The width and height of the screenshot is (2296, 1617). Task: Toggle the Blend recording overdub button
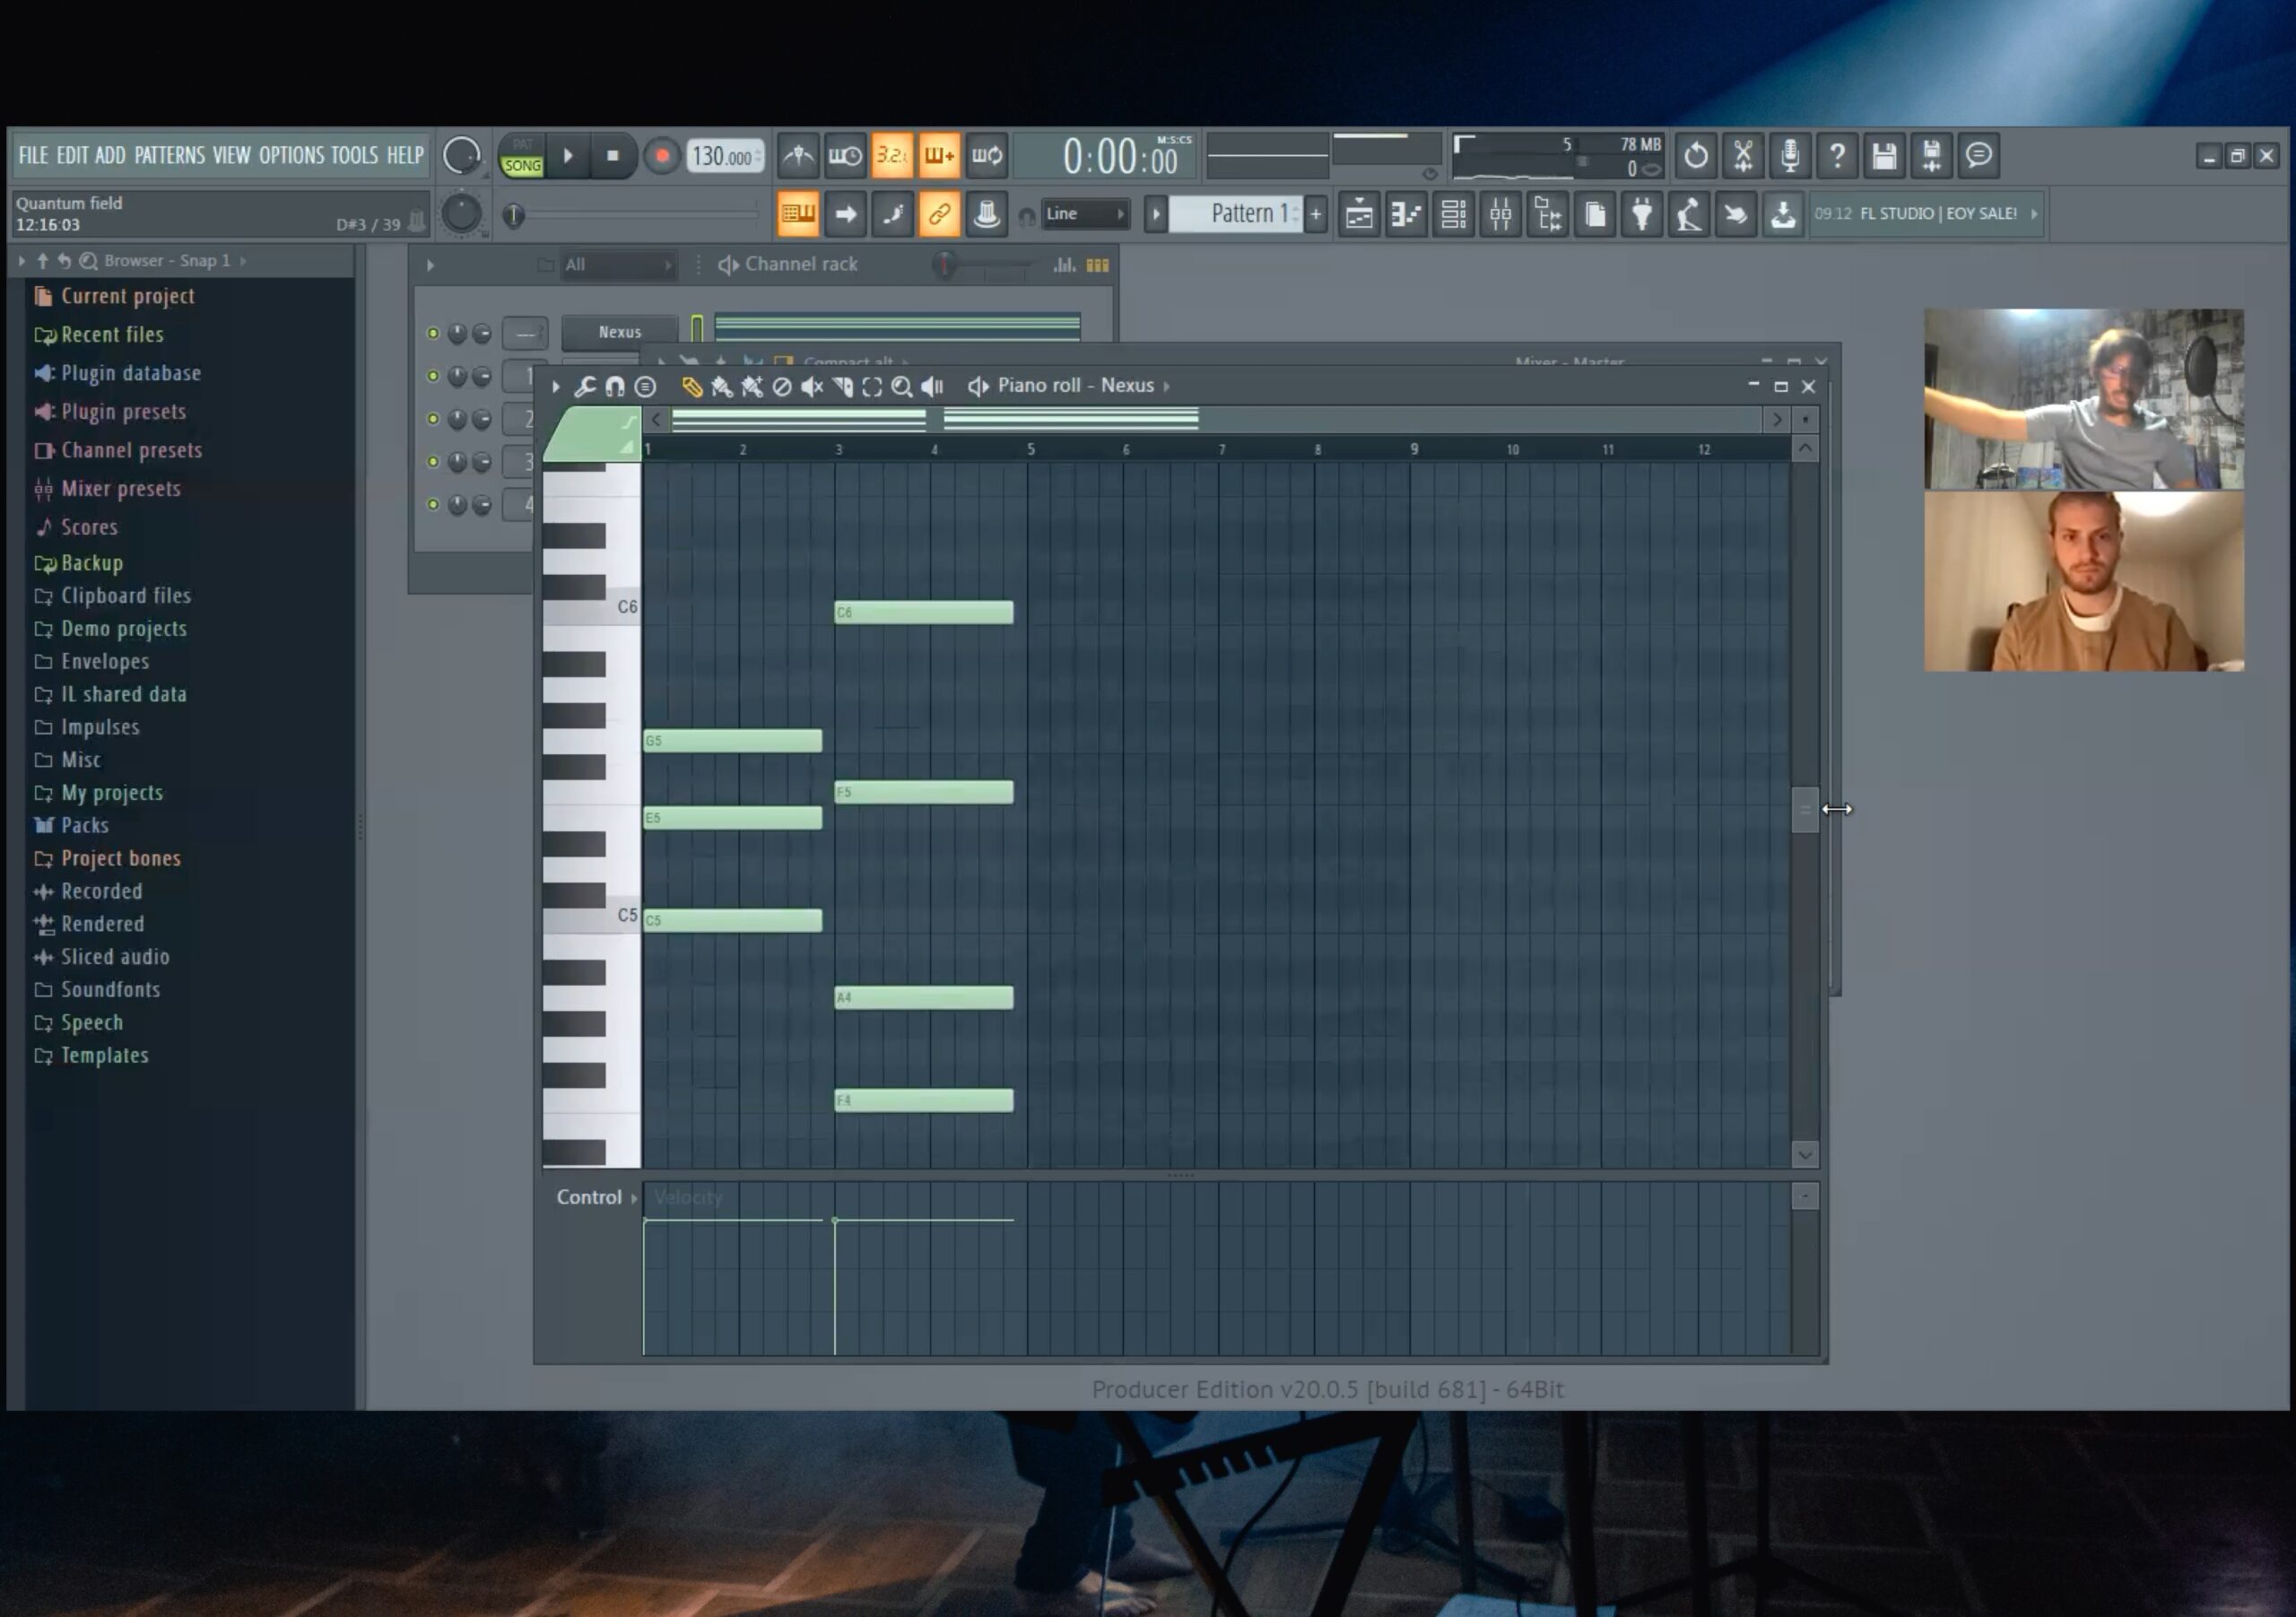(x=939, y=156)
